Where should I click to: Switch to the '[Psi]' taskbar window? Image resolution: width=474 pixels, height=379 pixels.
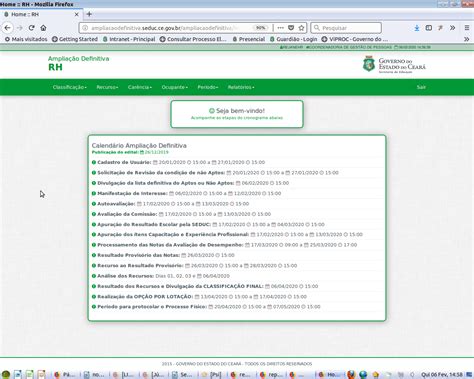click(x=212, y=375)
